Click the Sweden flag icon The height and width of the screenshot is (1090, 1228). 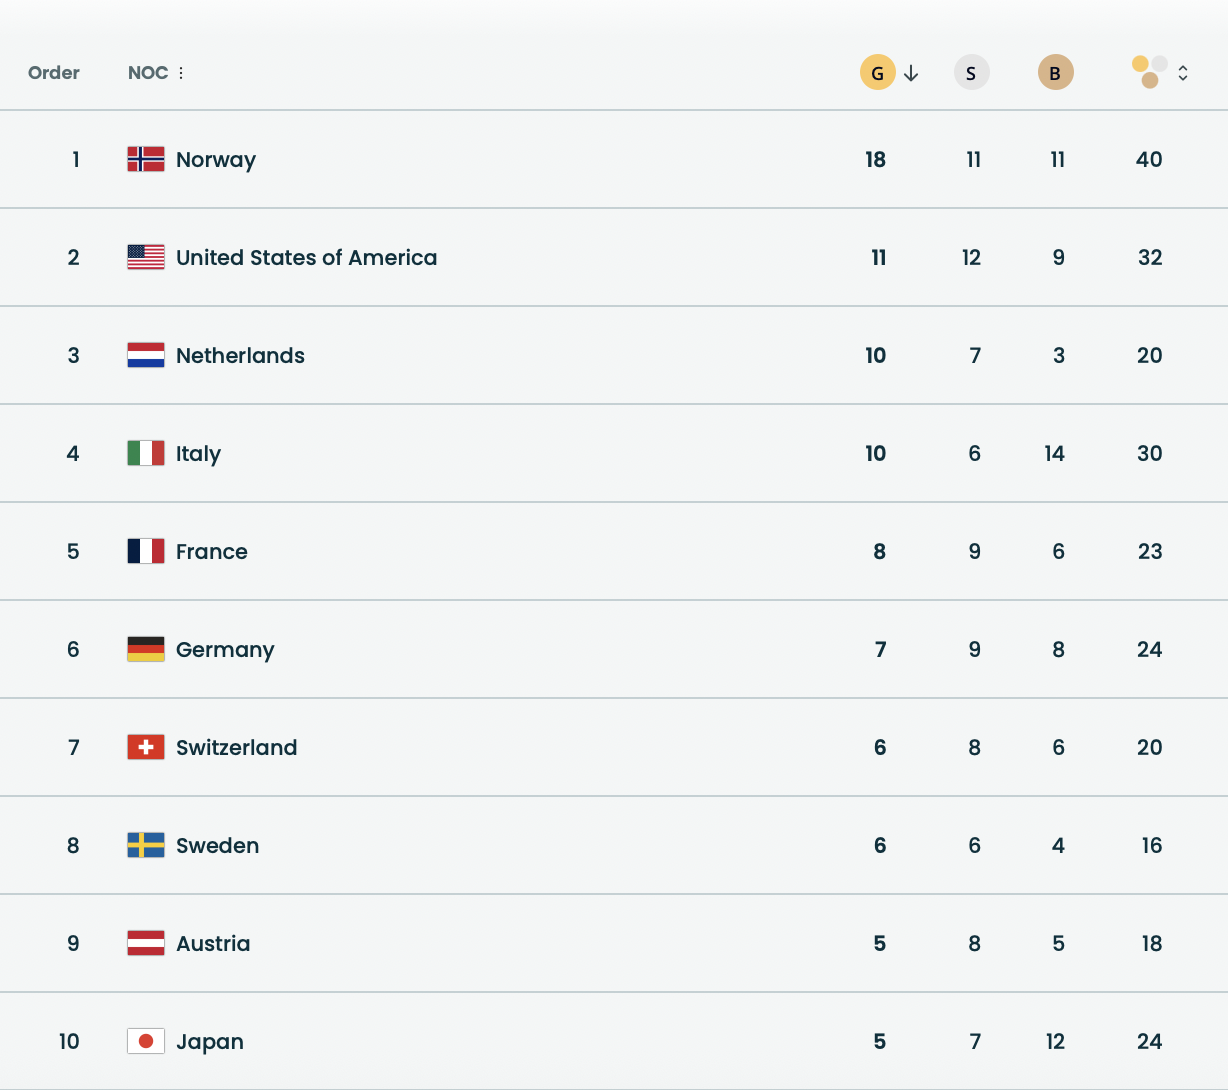[146, 845]
